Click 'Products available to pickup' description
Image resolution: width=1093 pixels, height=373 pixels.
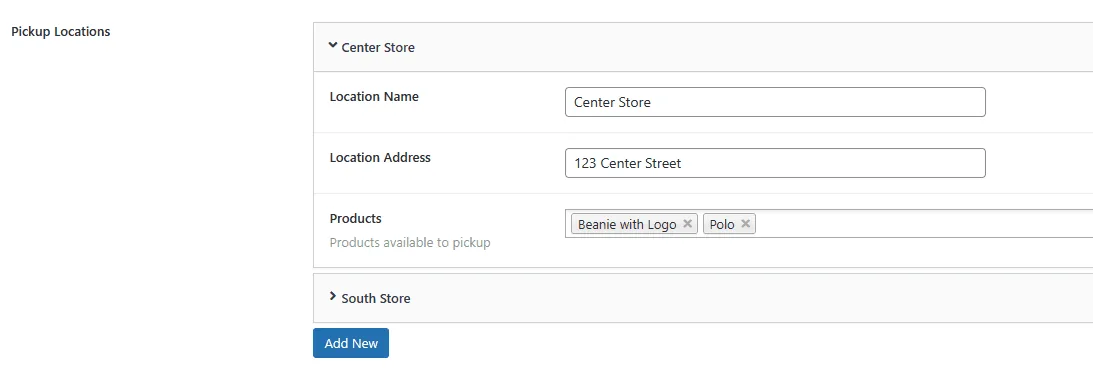[410, 243]
